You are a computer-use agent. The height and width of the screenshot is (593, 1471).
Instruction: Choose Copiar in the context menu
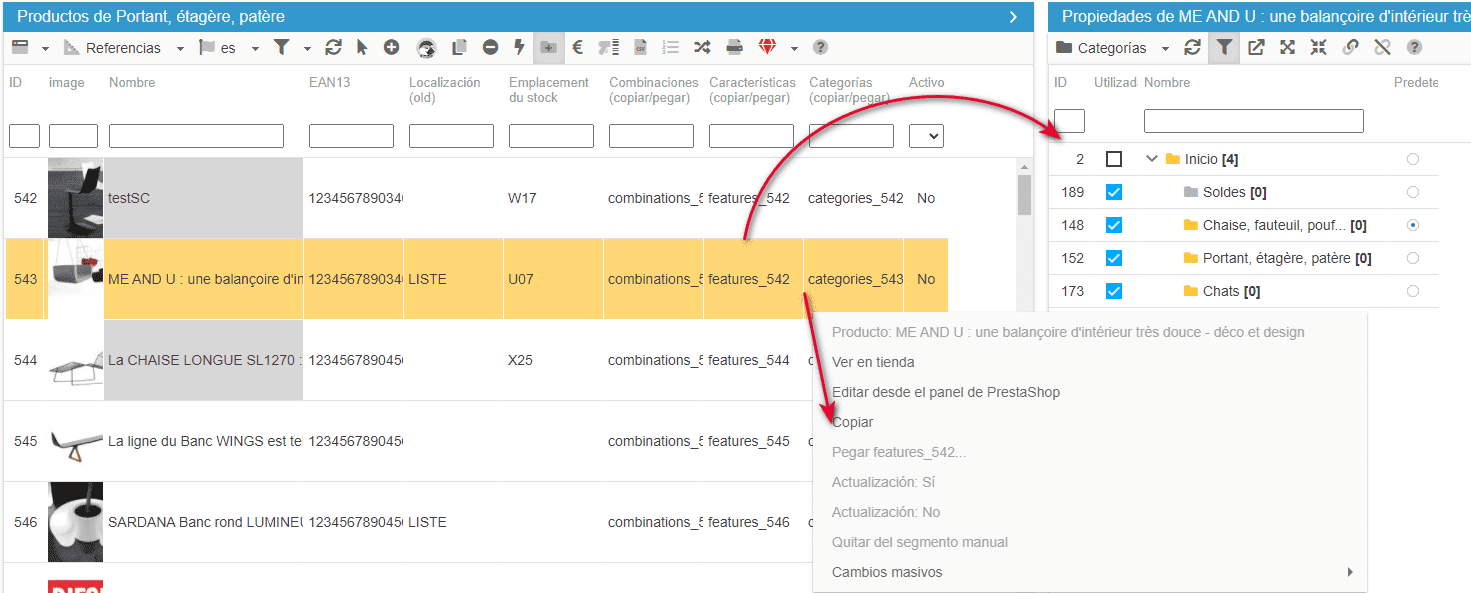[853, 422]
